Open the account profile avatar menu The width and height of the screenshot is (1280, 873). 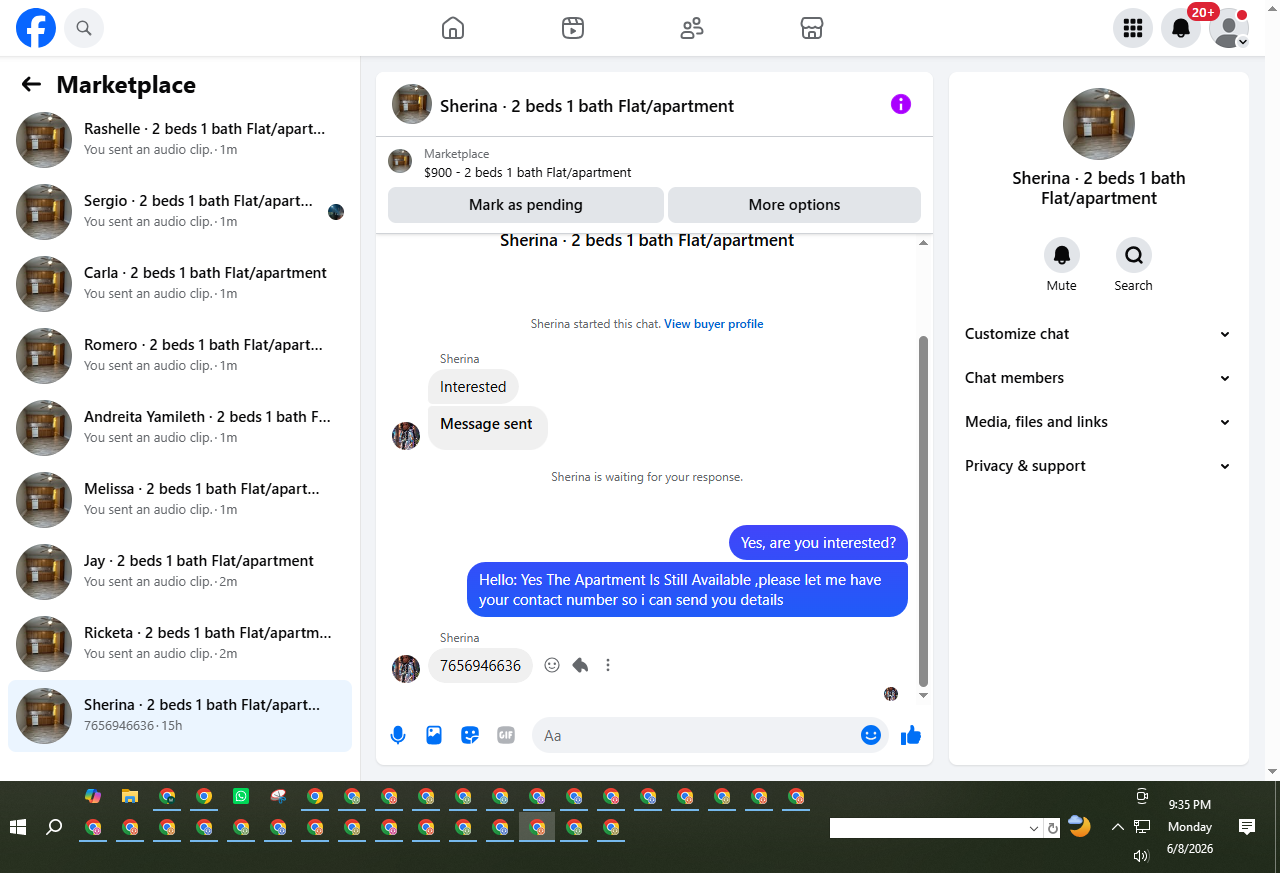pos(1229,28)
